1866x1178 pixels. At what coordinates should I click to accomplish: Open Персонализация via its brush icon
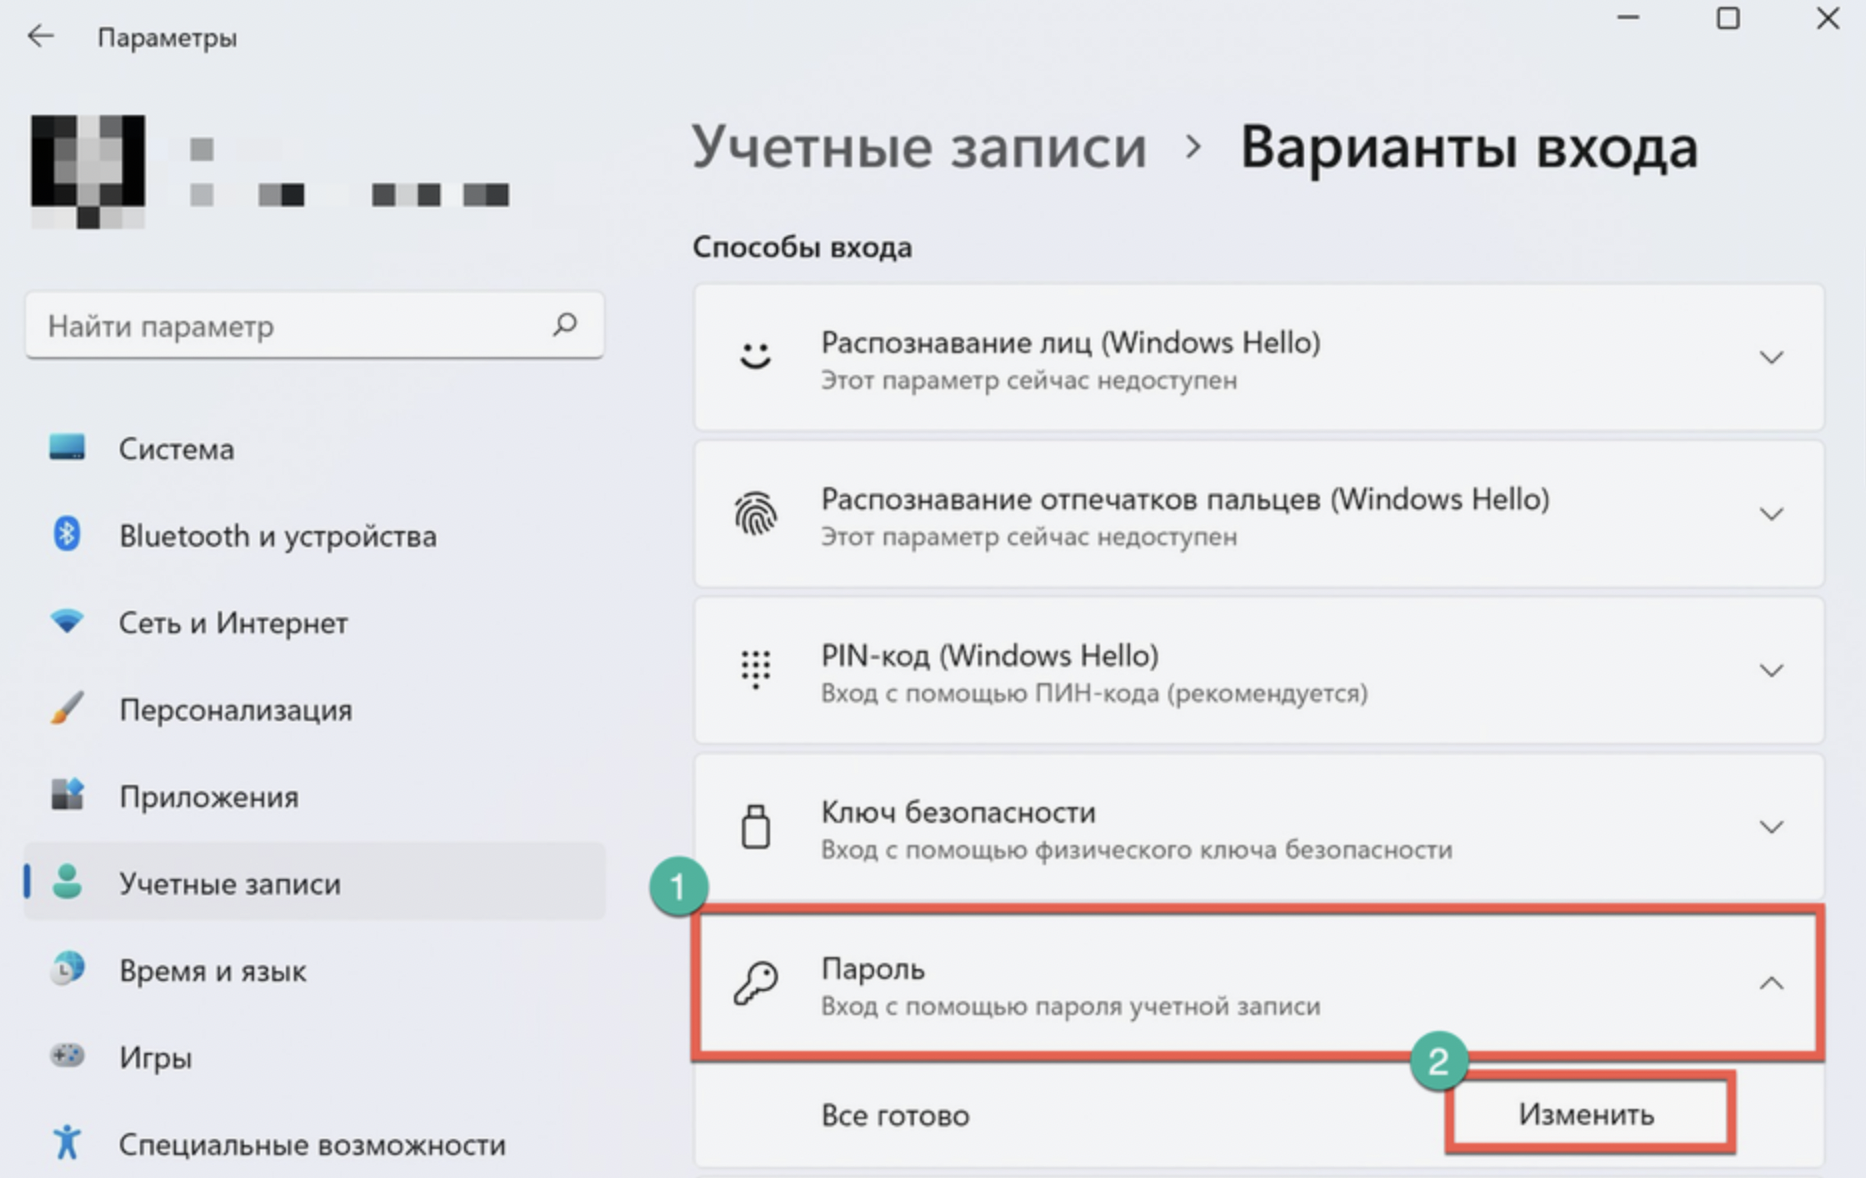(67, 709)
